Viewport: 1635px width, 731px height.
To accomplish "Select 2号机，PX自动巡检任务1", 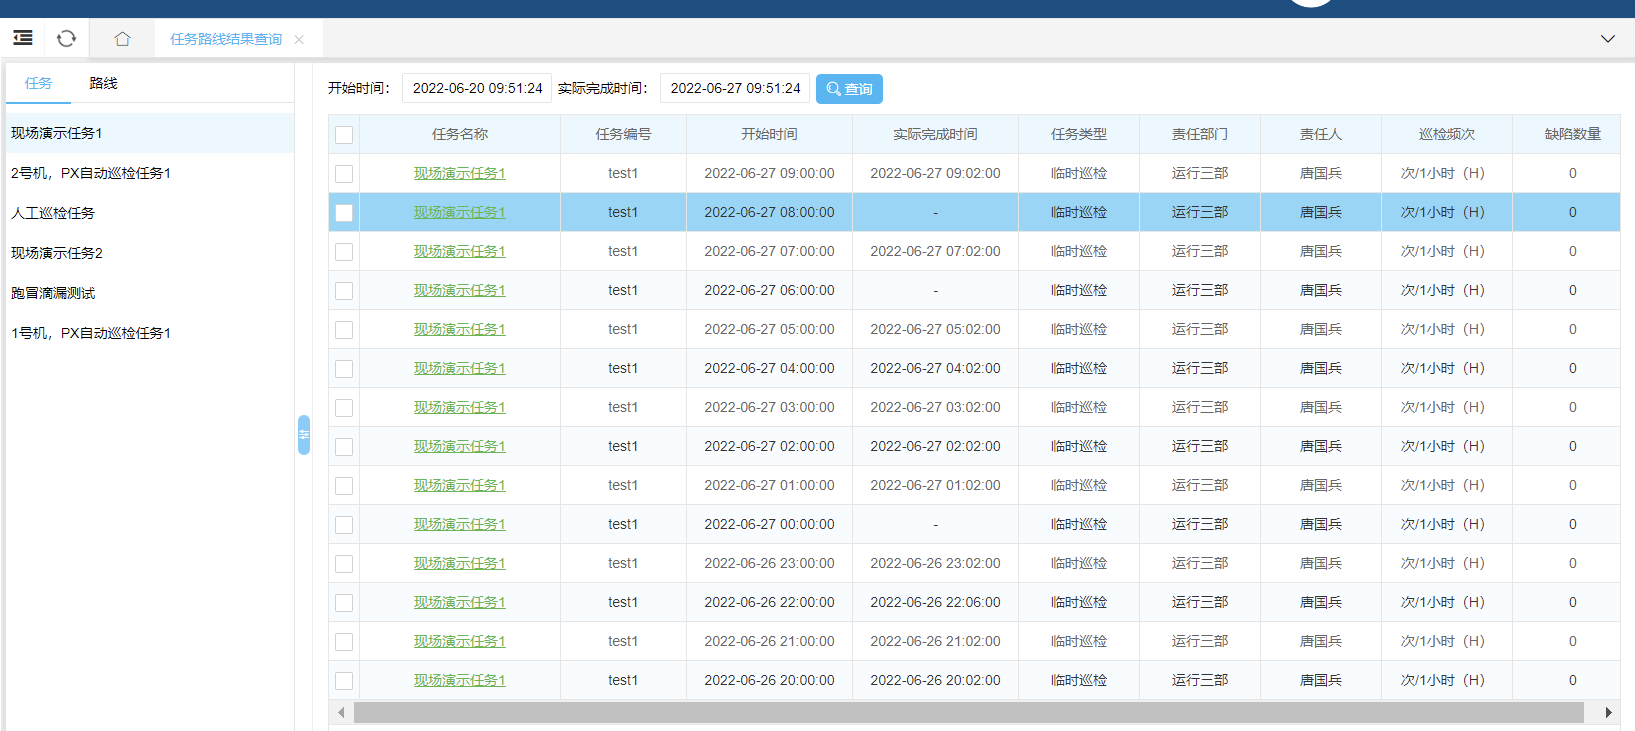I will coord(150,173).
